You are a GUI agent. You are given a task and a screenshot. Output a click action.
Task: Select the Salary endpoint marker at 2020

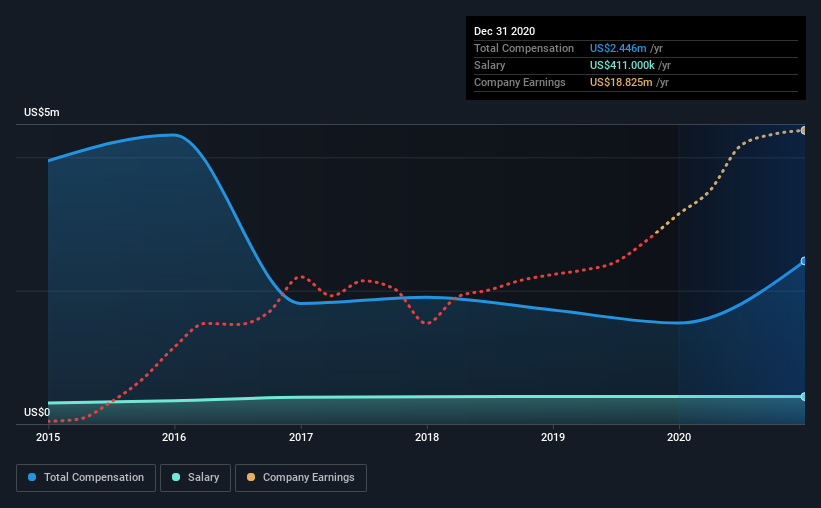(x=804, y=396)
